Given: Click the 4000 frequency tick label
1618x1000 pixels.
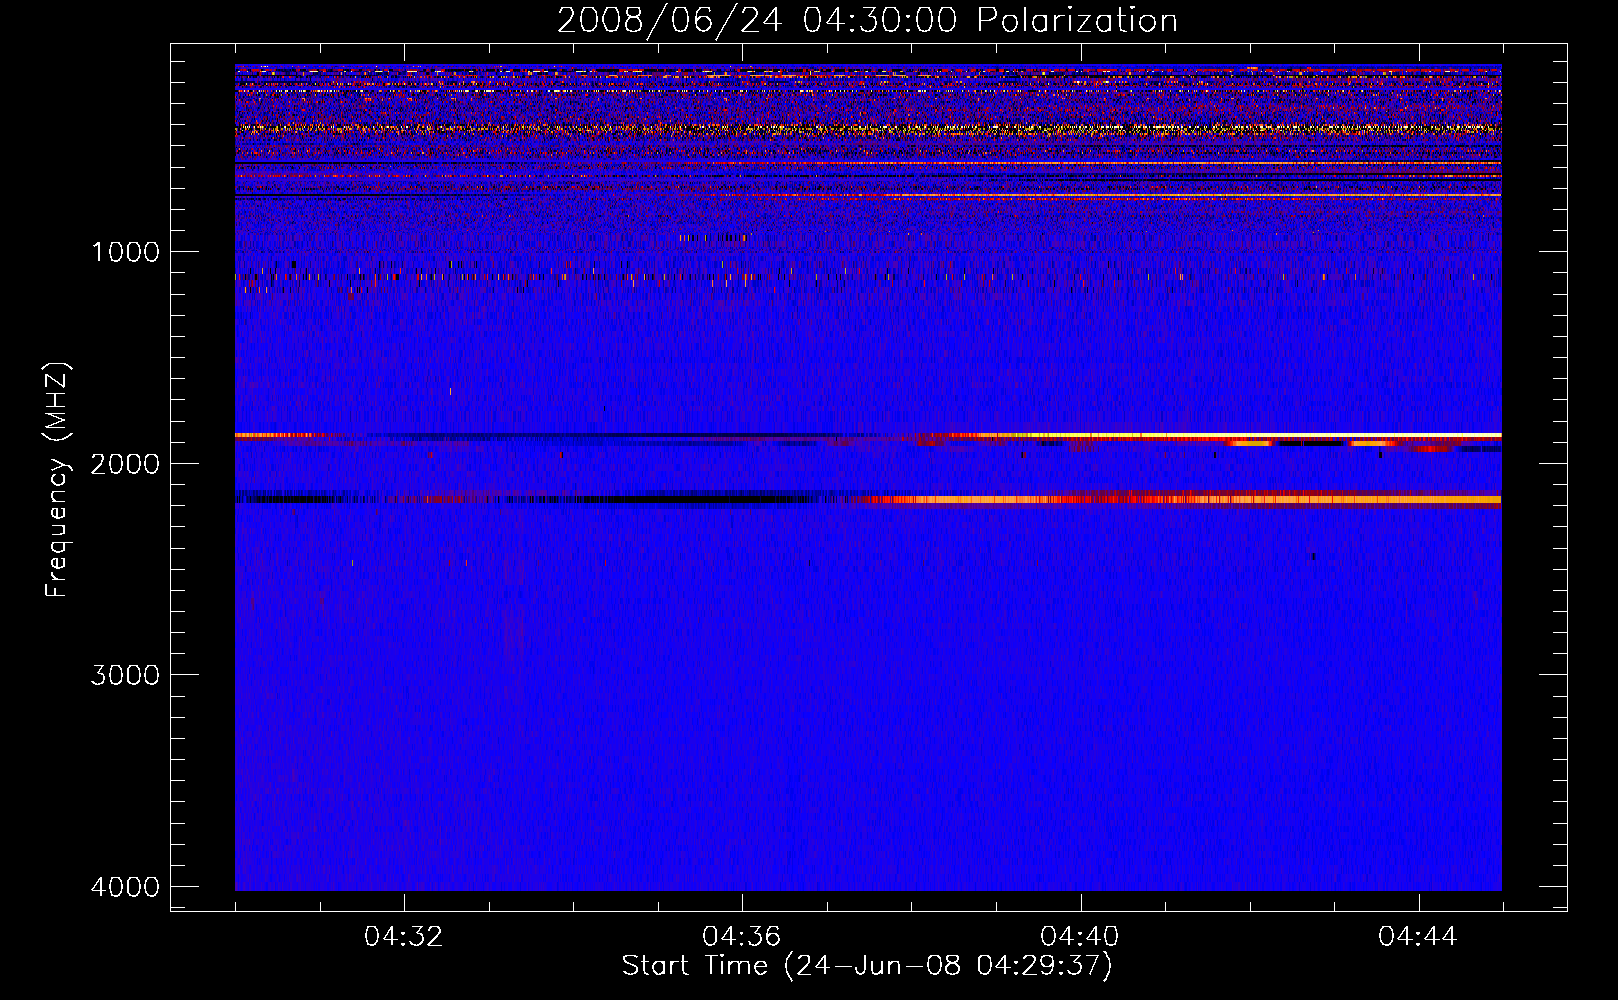Looking at the screenshot, I should [125, 887].
